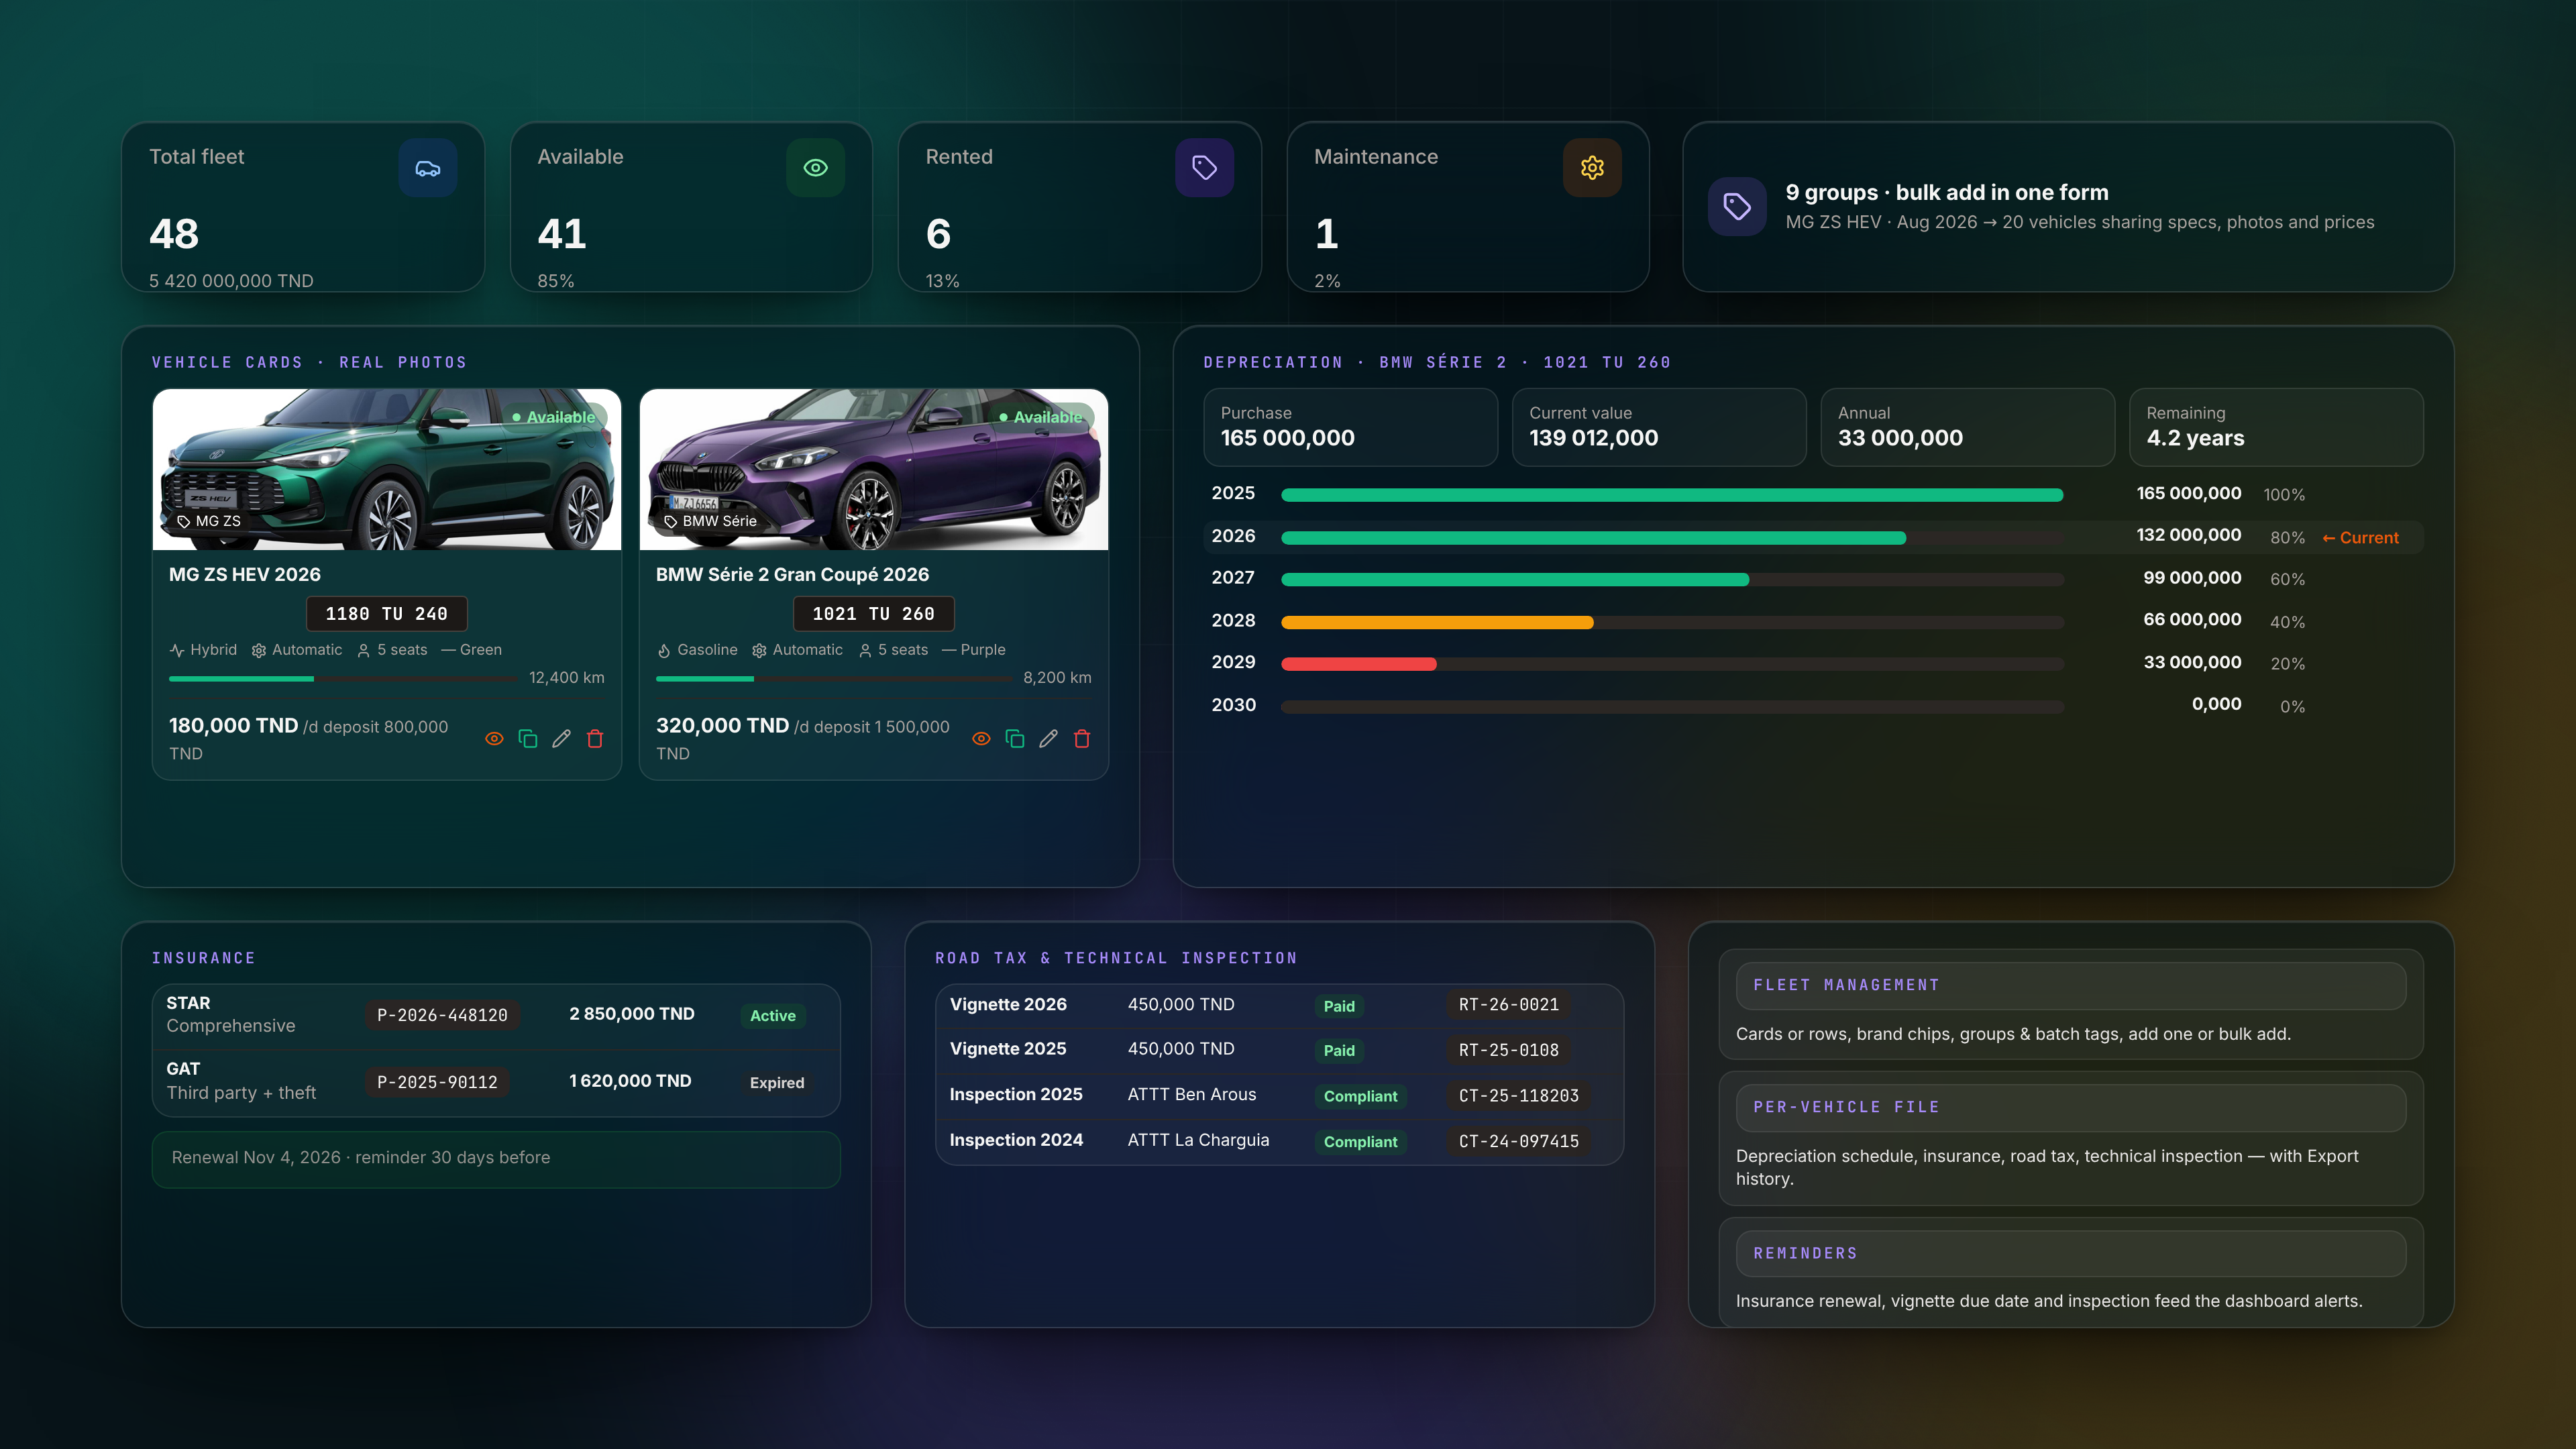Image resolution: width=2576 pixels, height=1449 pixels.
Task: Click reference CT-24-097415
Action: (1518, 1142)
